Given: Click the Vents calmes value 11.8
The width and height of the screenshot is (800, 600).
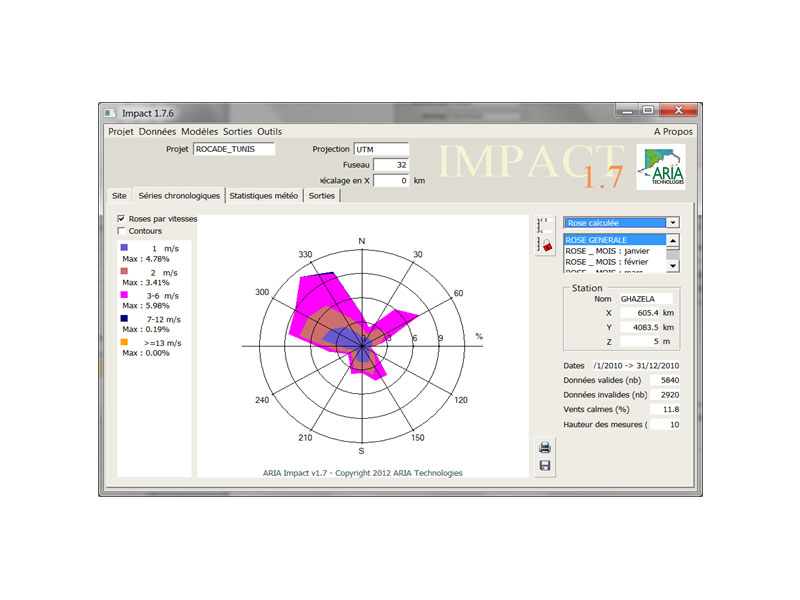Looking at the screenshot, I should tap(664, 409).
